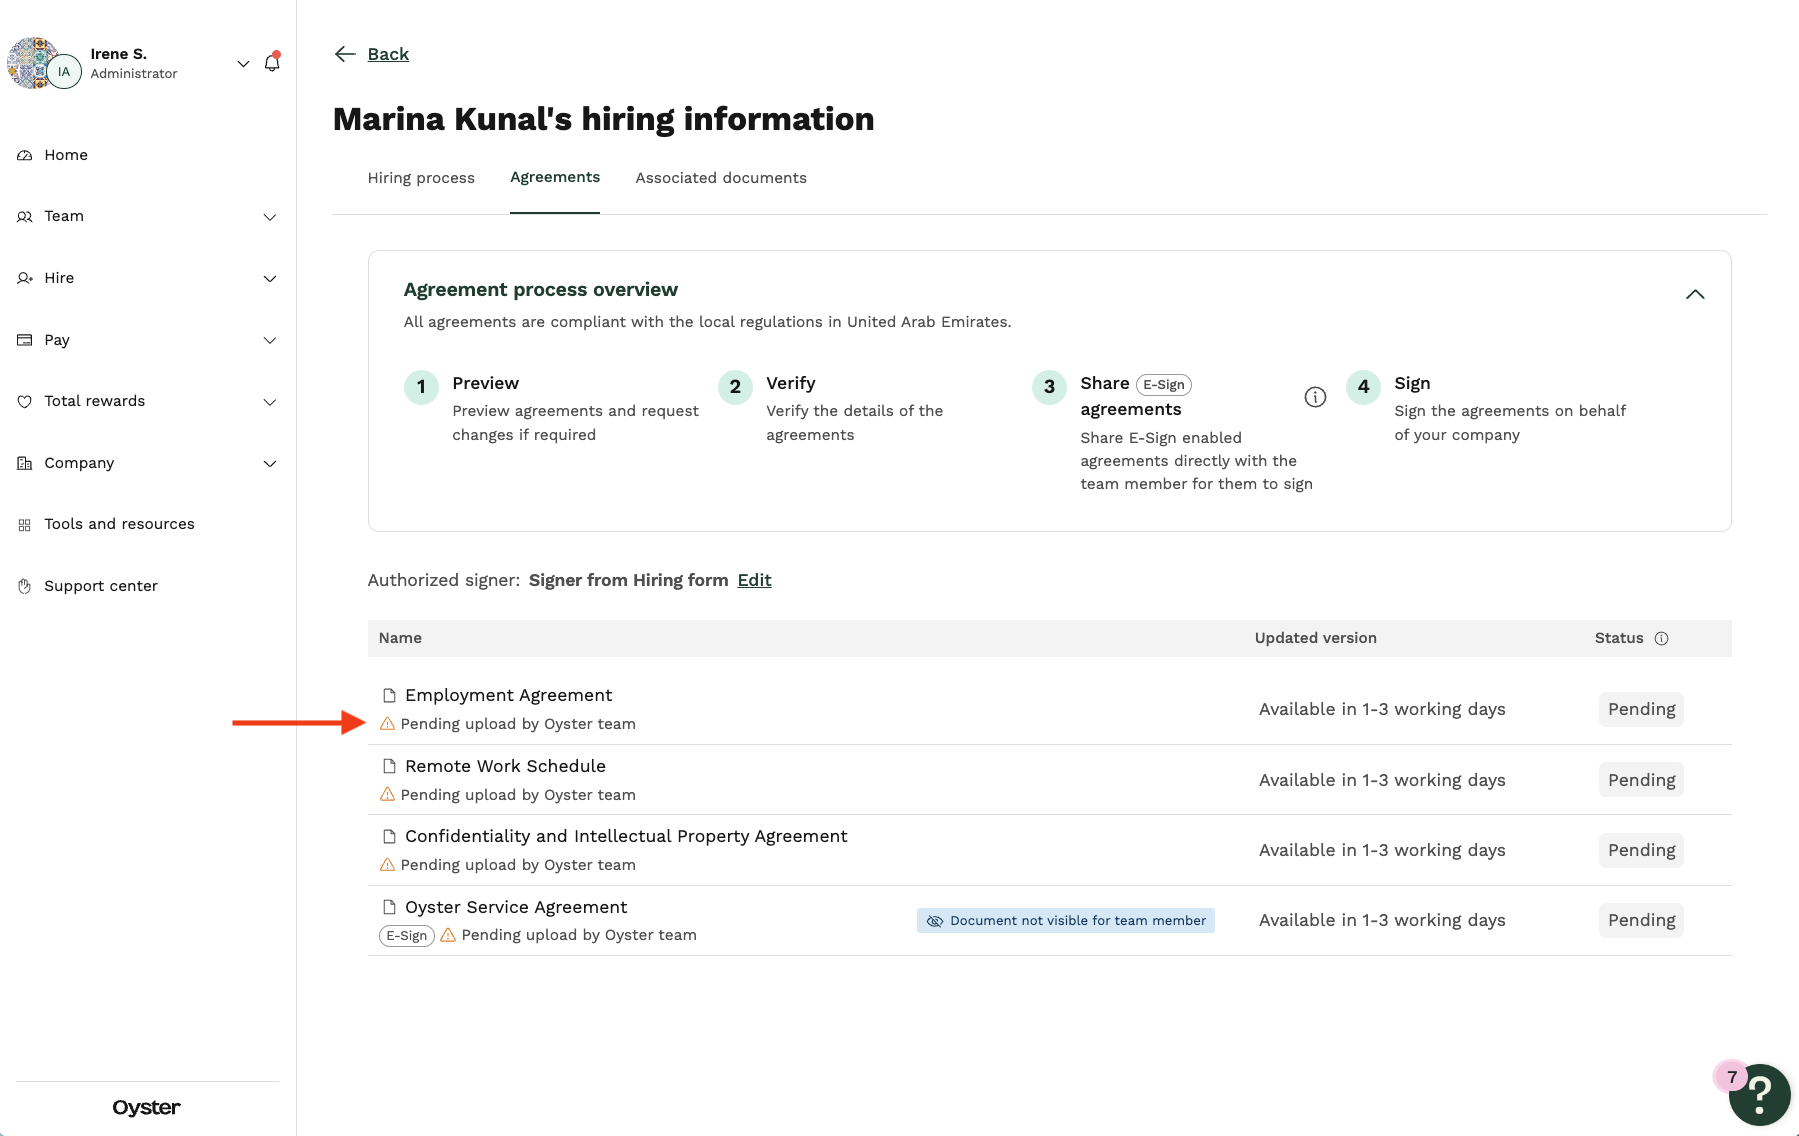Click warning icon under Remote Work Schedule

[x=387, y=794]
